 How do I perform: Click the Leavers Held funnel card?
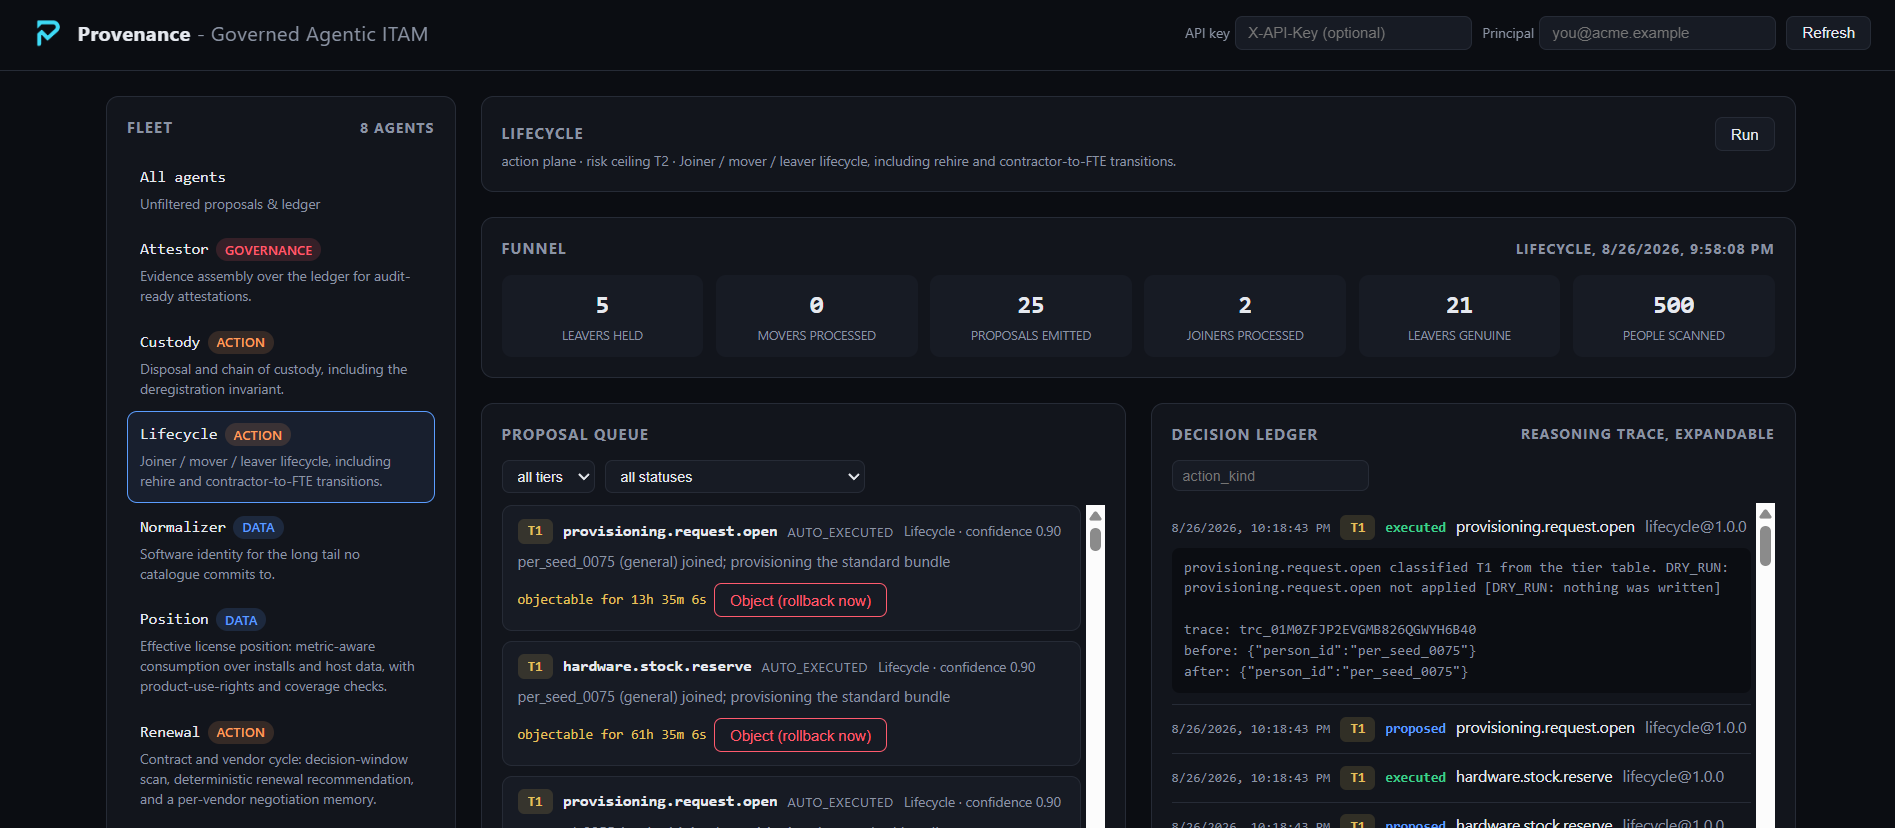tap(602, 316)
